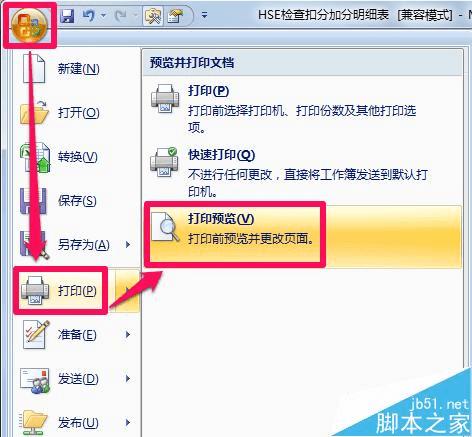The height and width of the screenshot is (437, 472).
Task: Click the magnifier page icon for 打印预览
Action: tap(165, 227)
